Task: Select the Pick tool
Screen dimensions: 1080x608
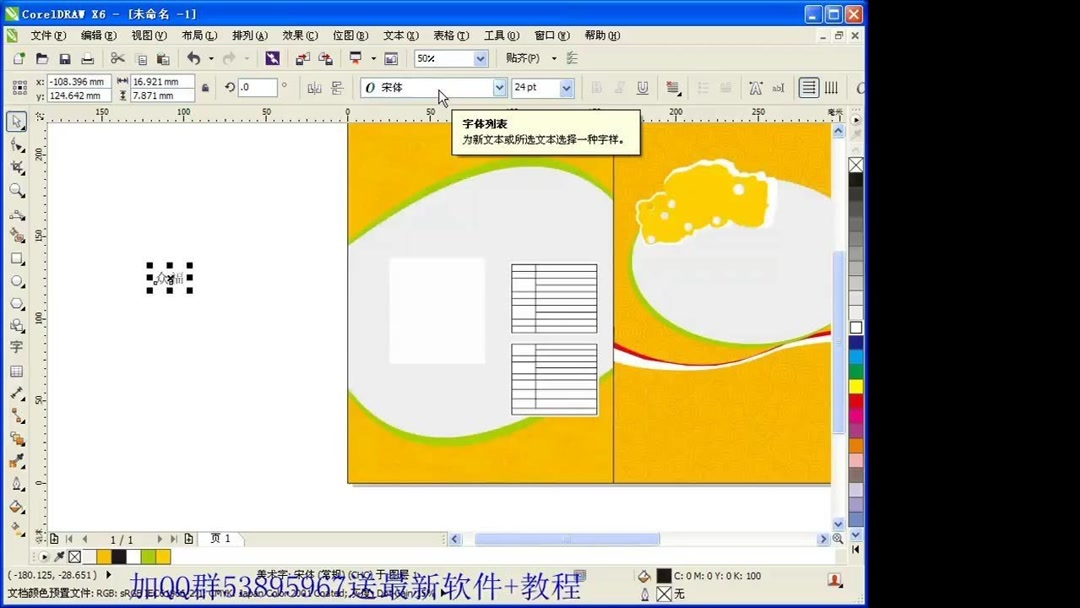Action: (x=16, y=121)
